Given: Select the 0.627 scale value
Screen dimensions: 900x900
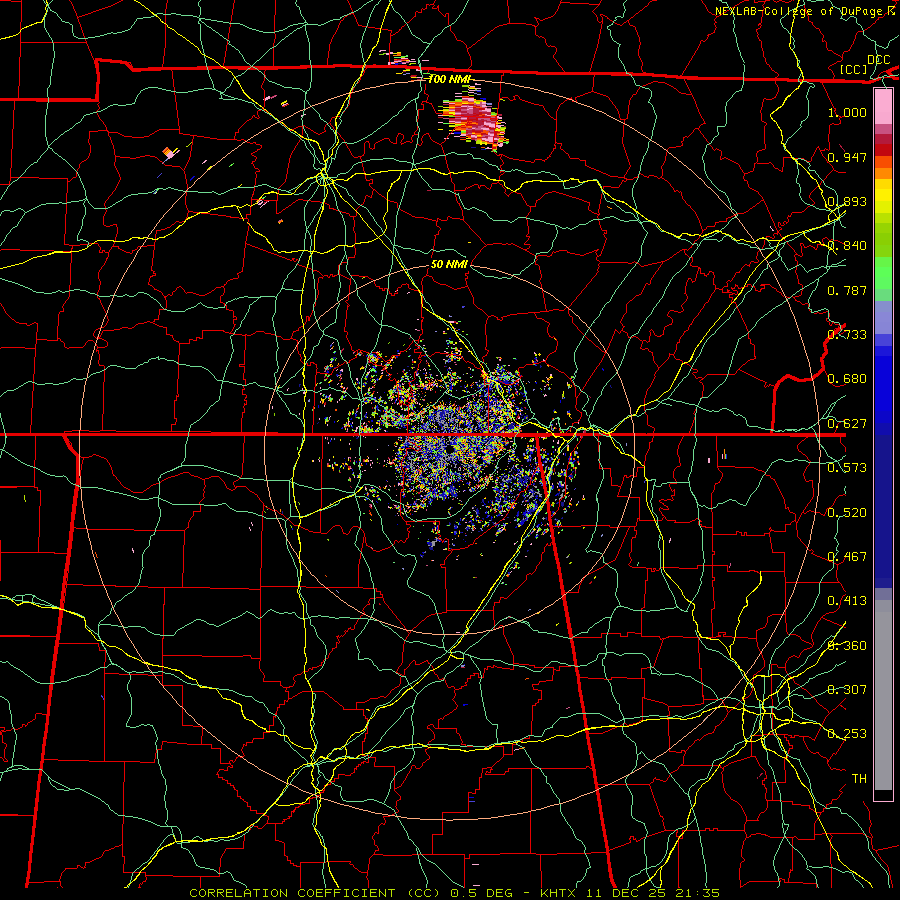Looking at the screenshot, I should click(x=847, y=424).
